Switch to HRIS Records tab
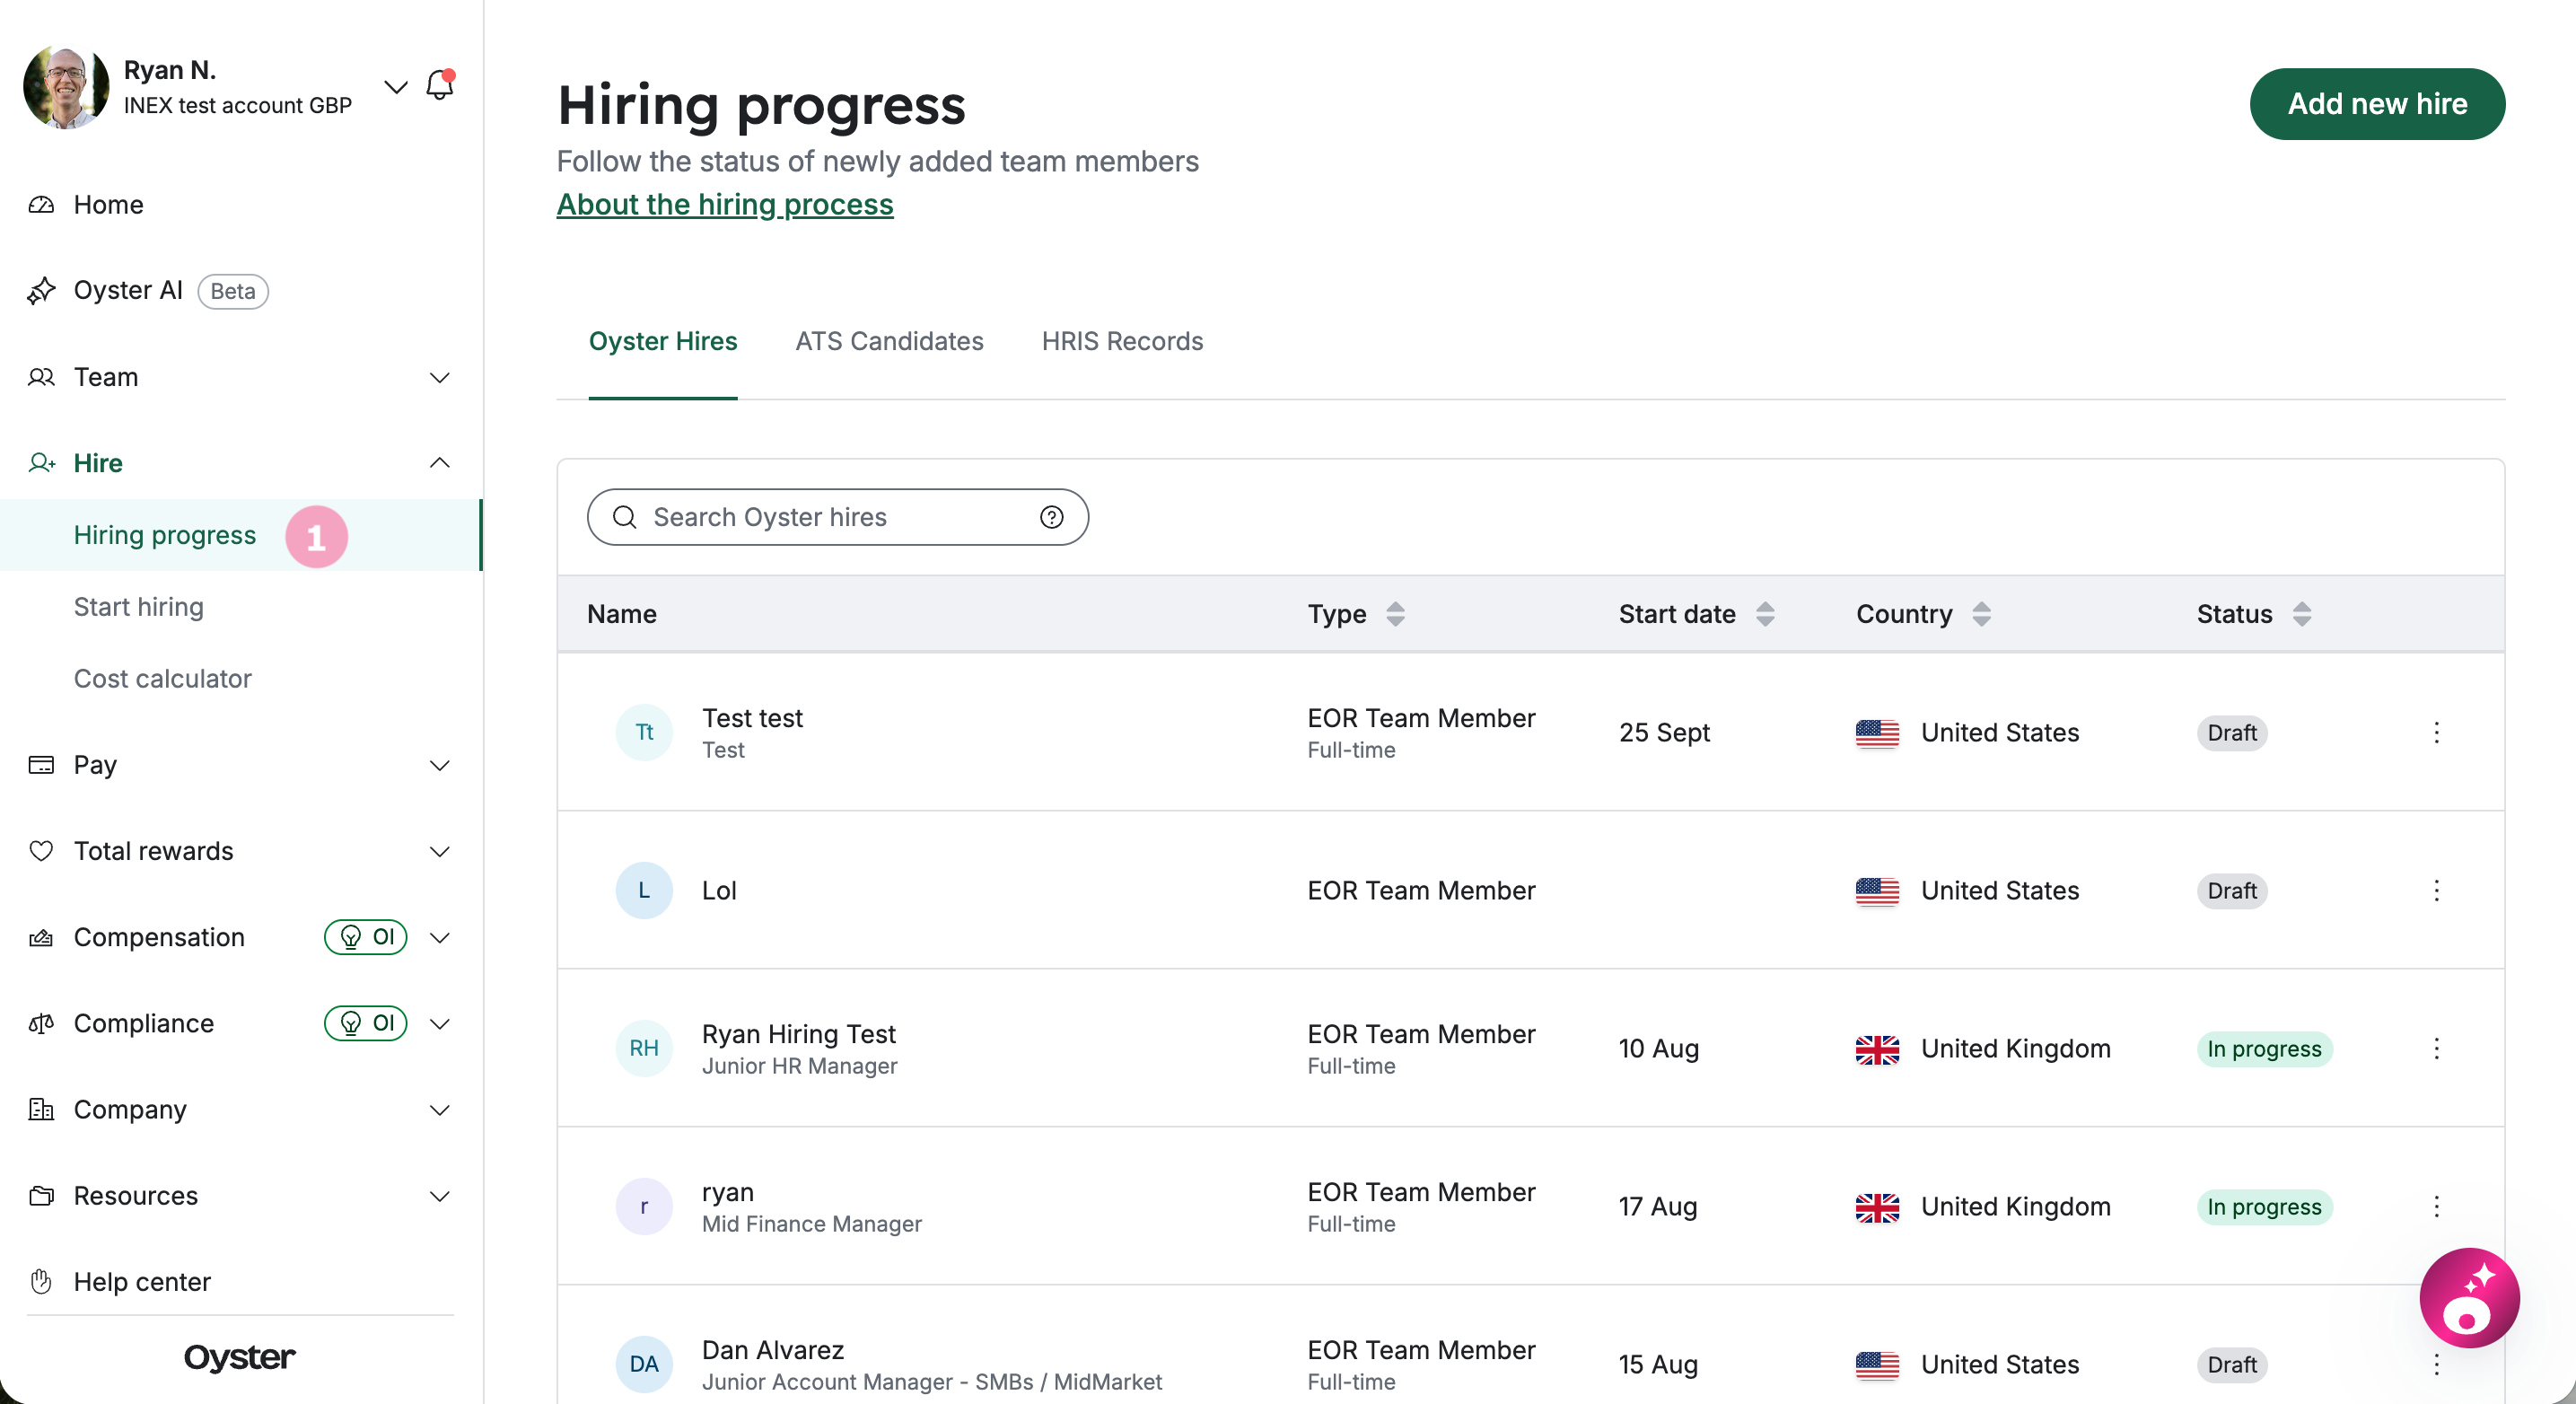This screenshot has height=1404, width=2576. [x=1122, y=341]
